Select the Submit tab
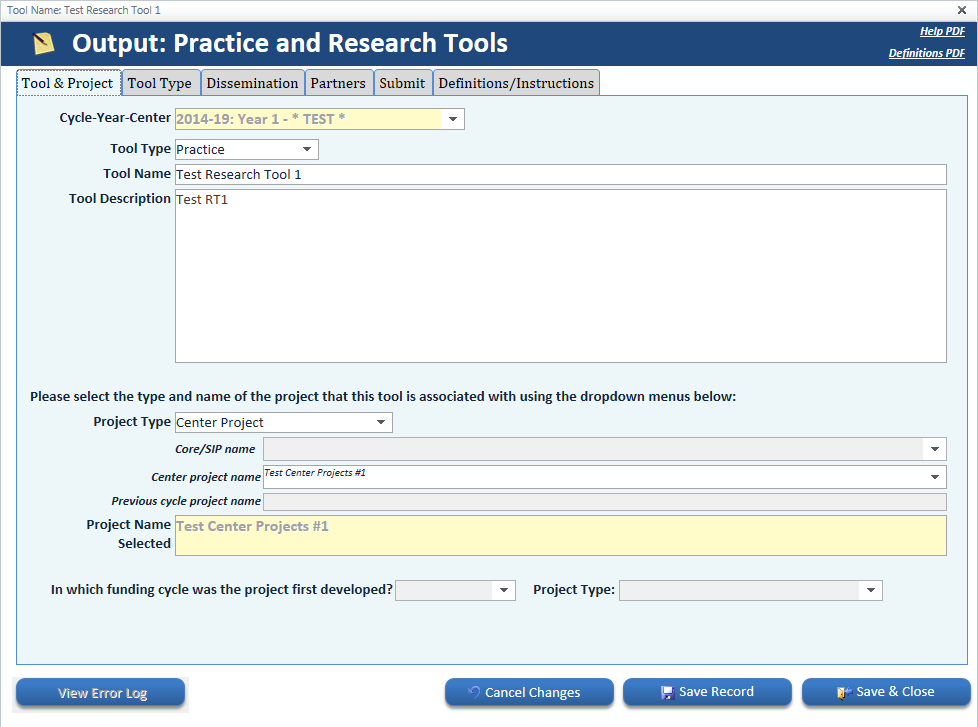 402,83
